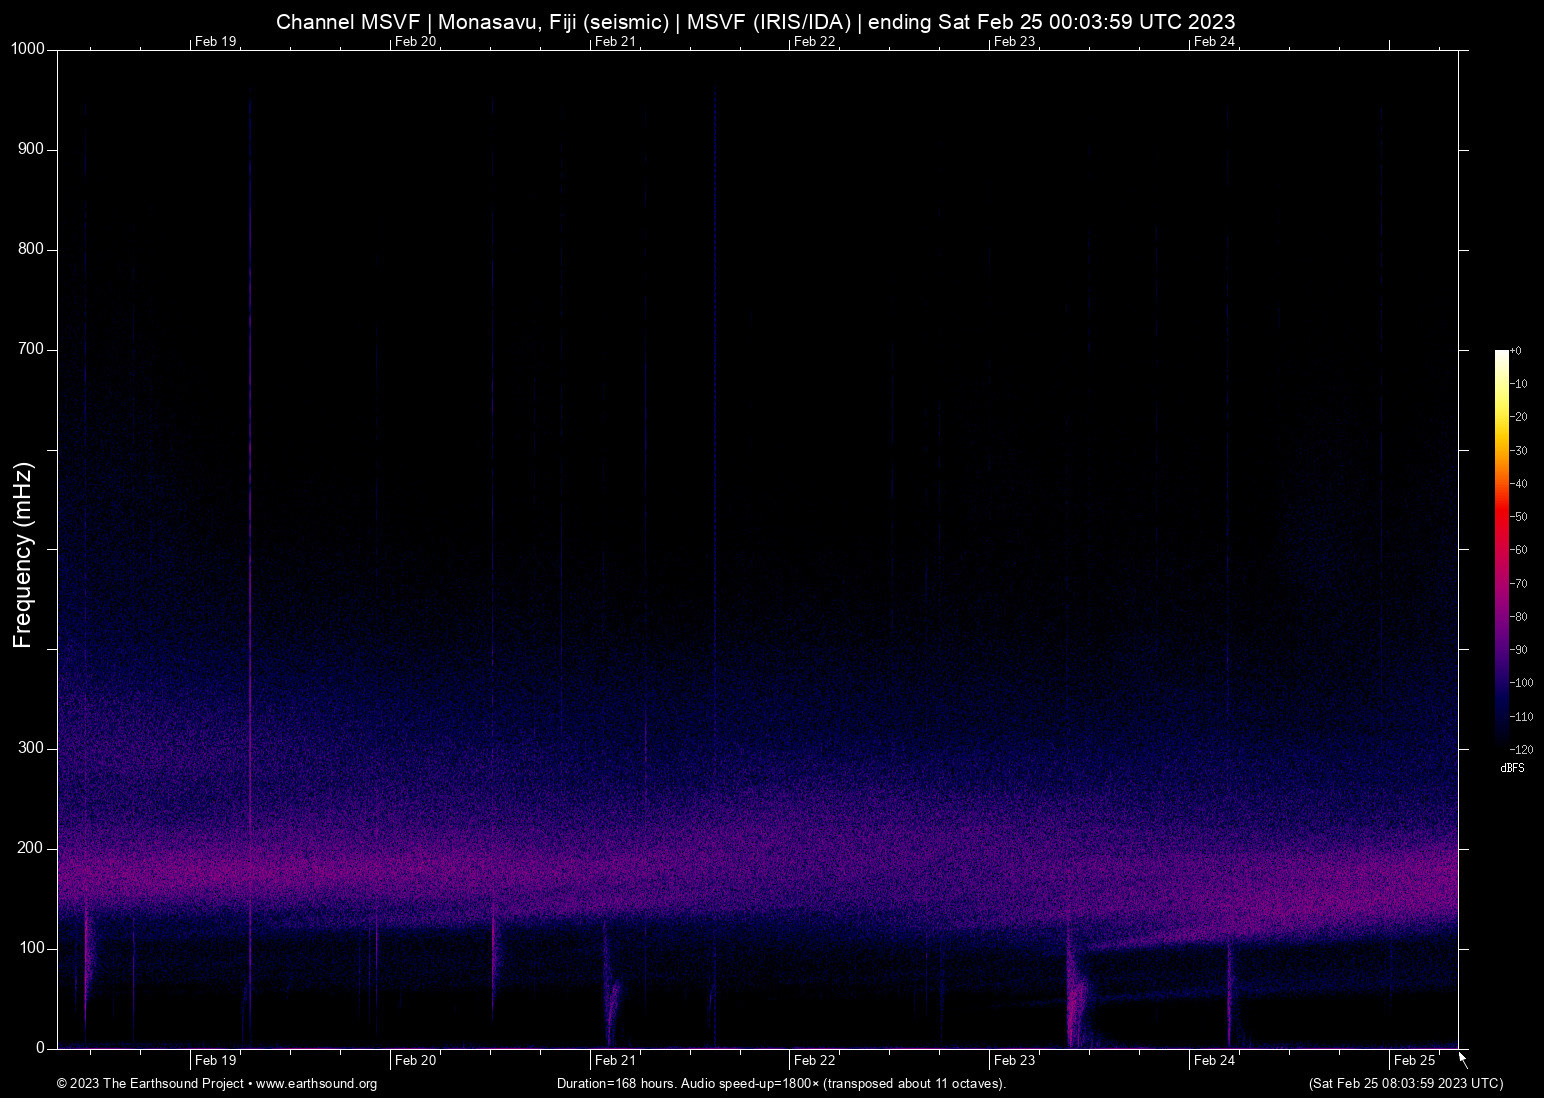Click "Feb 19" on the top time axis
Image resolution: width=1544 pixels, height=1098 pixels.
tap(216, 41)
